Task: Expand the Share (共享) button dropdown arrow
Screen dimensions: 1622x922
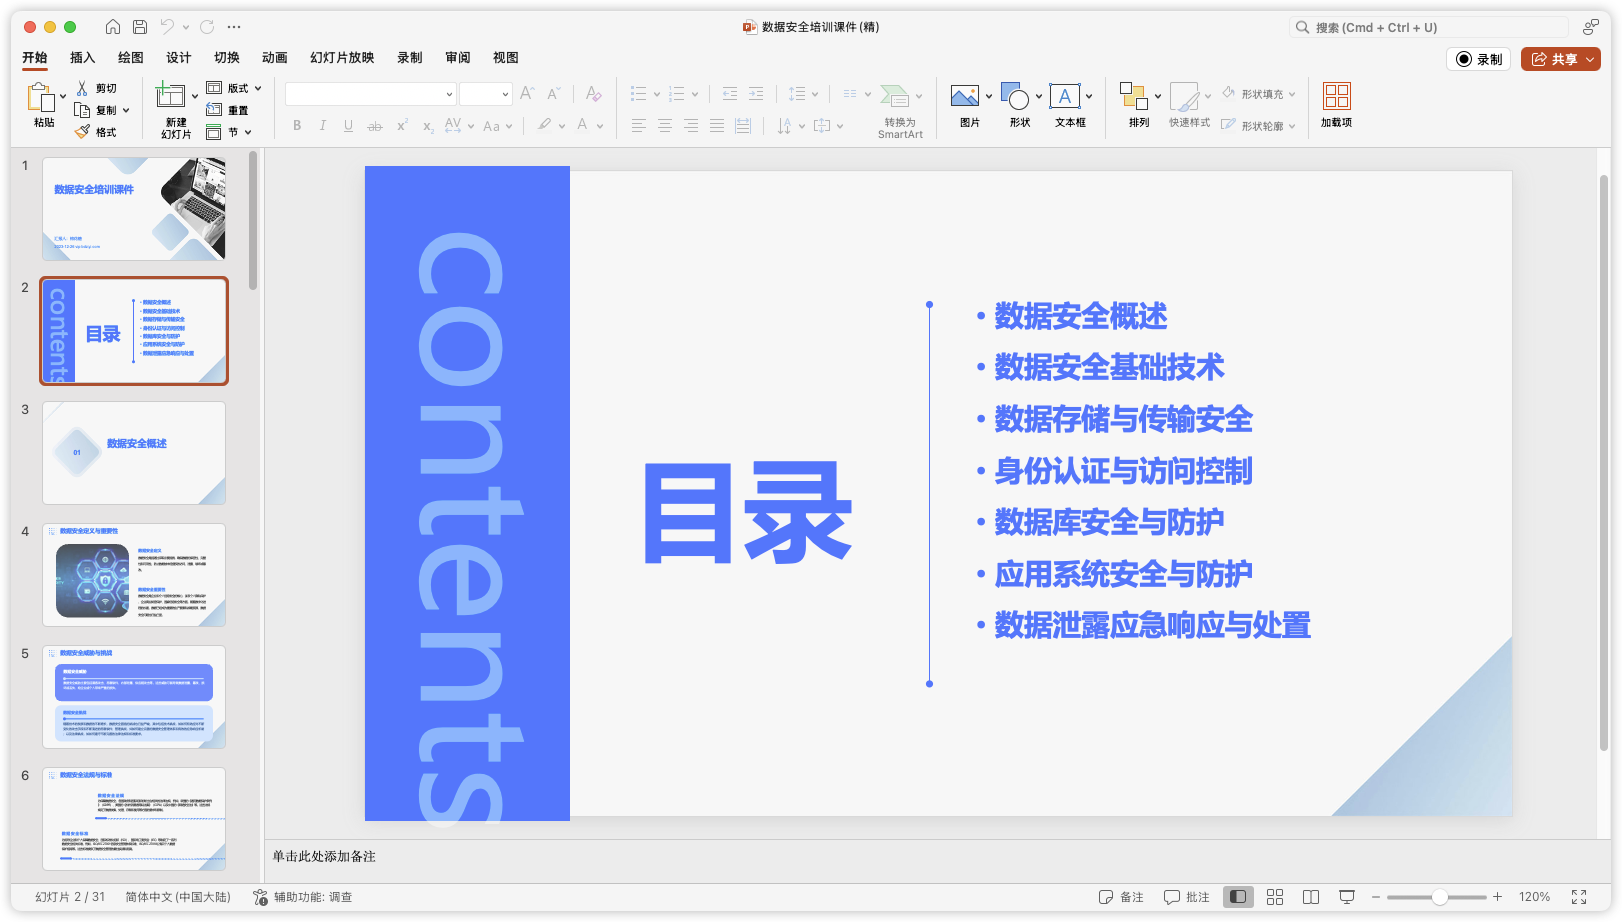Action: pos(1590,59)
